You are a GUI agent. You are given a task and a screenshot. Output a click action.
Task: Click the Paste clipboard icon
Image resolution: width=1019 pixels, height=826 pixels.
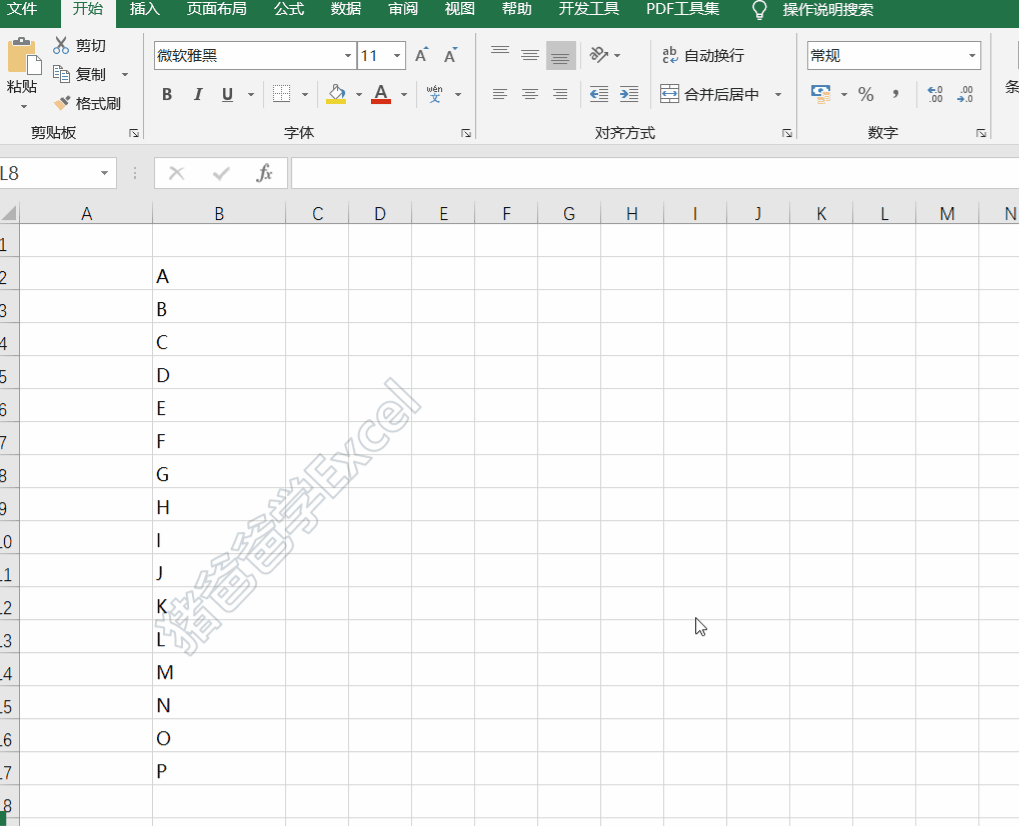pyautogui.click(x=23, y=56)
